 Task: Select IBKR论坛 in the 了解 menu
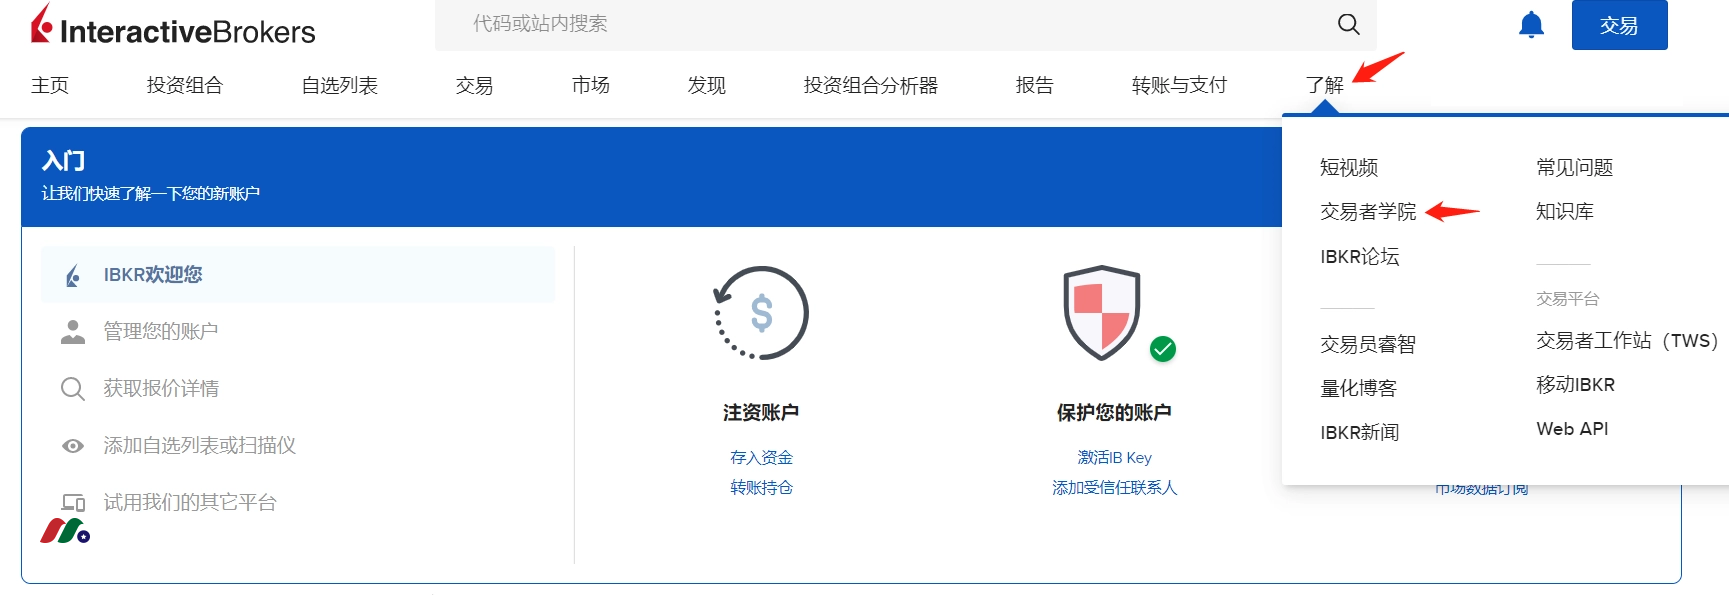tap(1360, 257)
